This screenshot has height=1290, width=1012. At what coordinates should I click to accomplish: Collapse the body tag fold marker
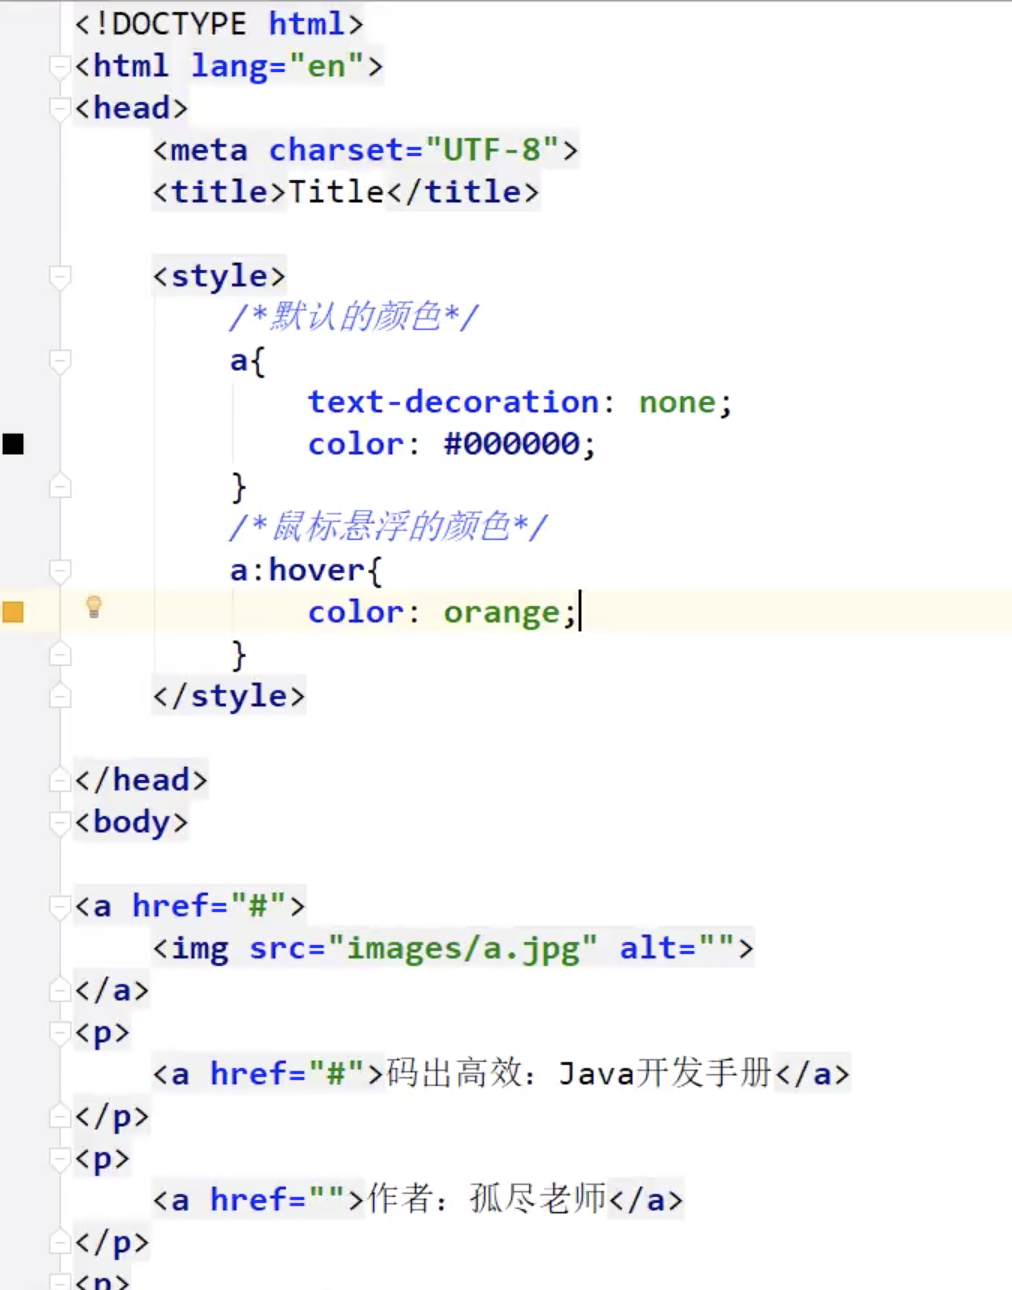click(60, 823)
